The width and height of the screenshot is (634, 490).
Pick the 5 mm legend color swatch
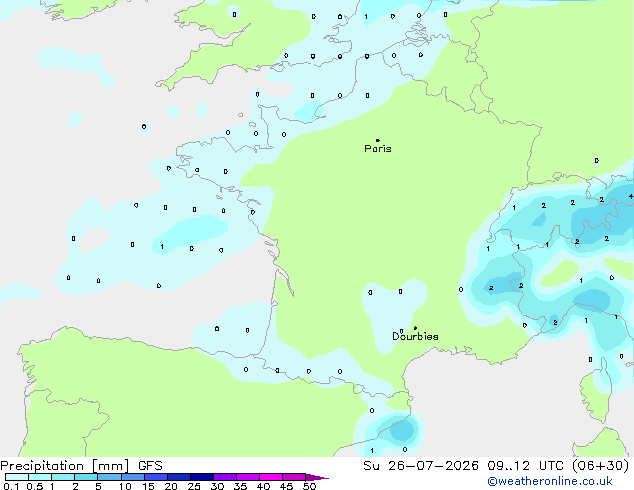(109, 477)
